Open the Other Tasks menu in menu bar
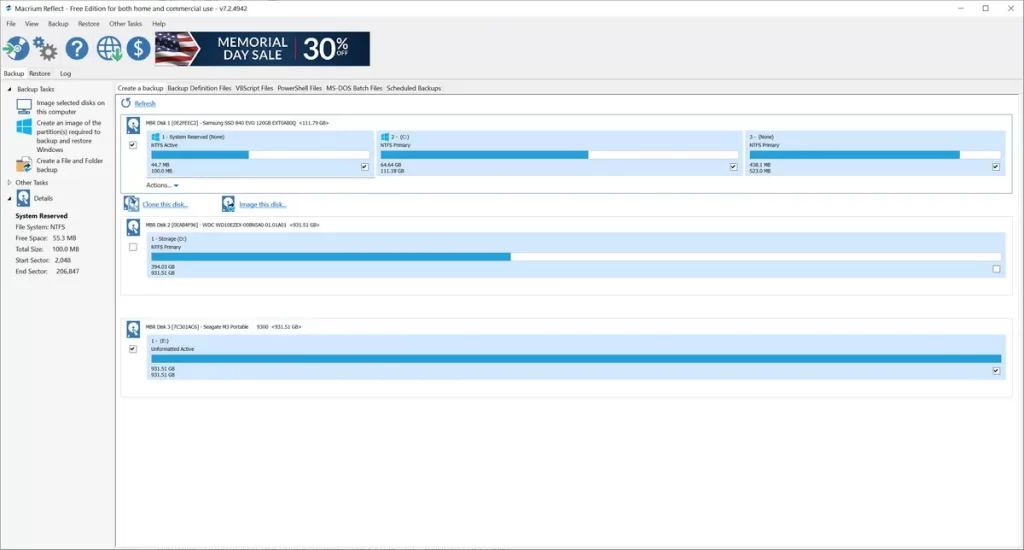 pos(125,23)
